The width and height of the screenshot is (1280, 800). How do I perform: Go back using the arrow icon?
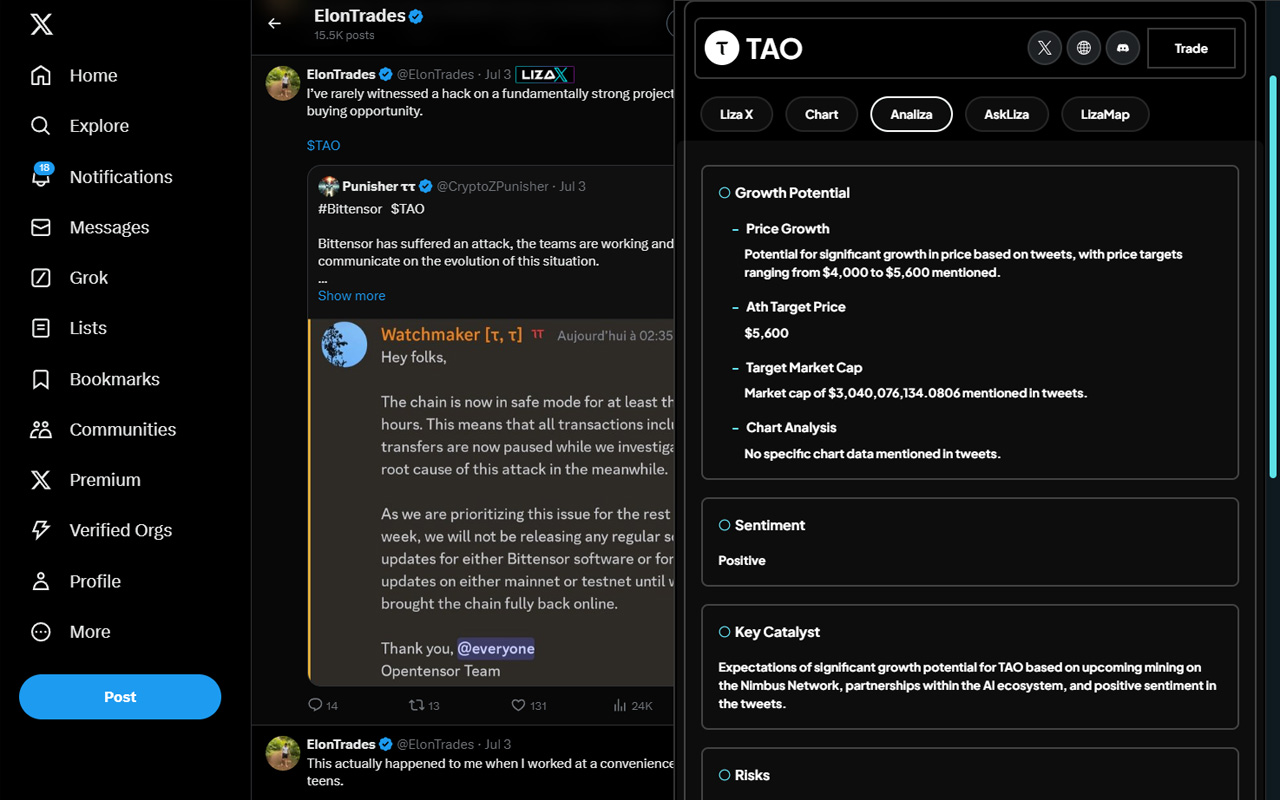tap(275, 23)
